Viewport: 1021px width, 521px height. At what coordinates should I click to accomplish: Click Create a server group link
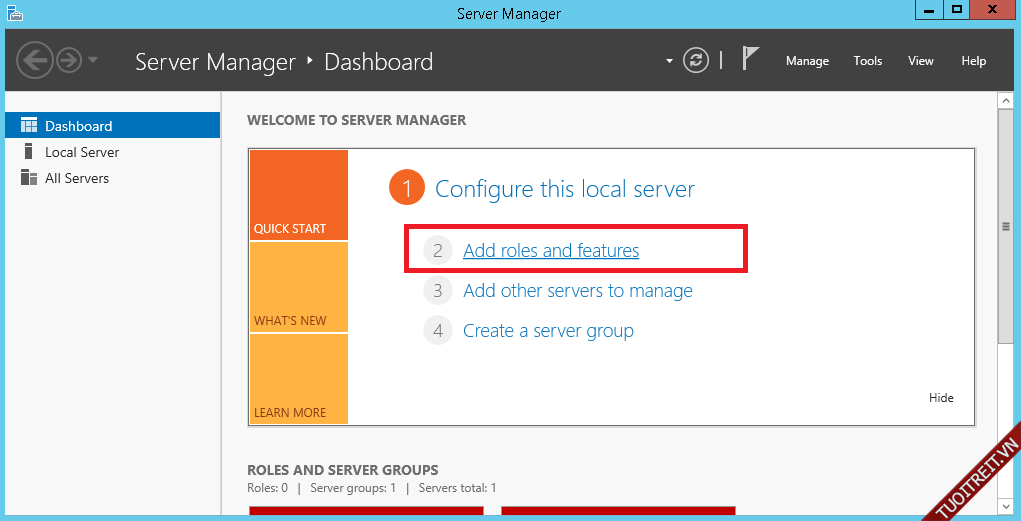tap(548, 331)
